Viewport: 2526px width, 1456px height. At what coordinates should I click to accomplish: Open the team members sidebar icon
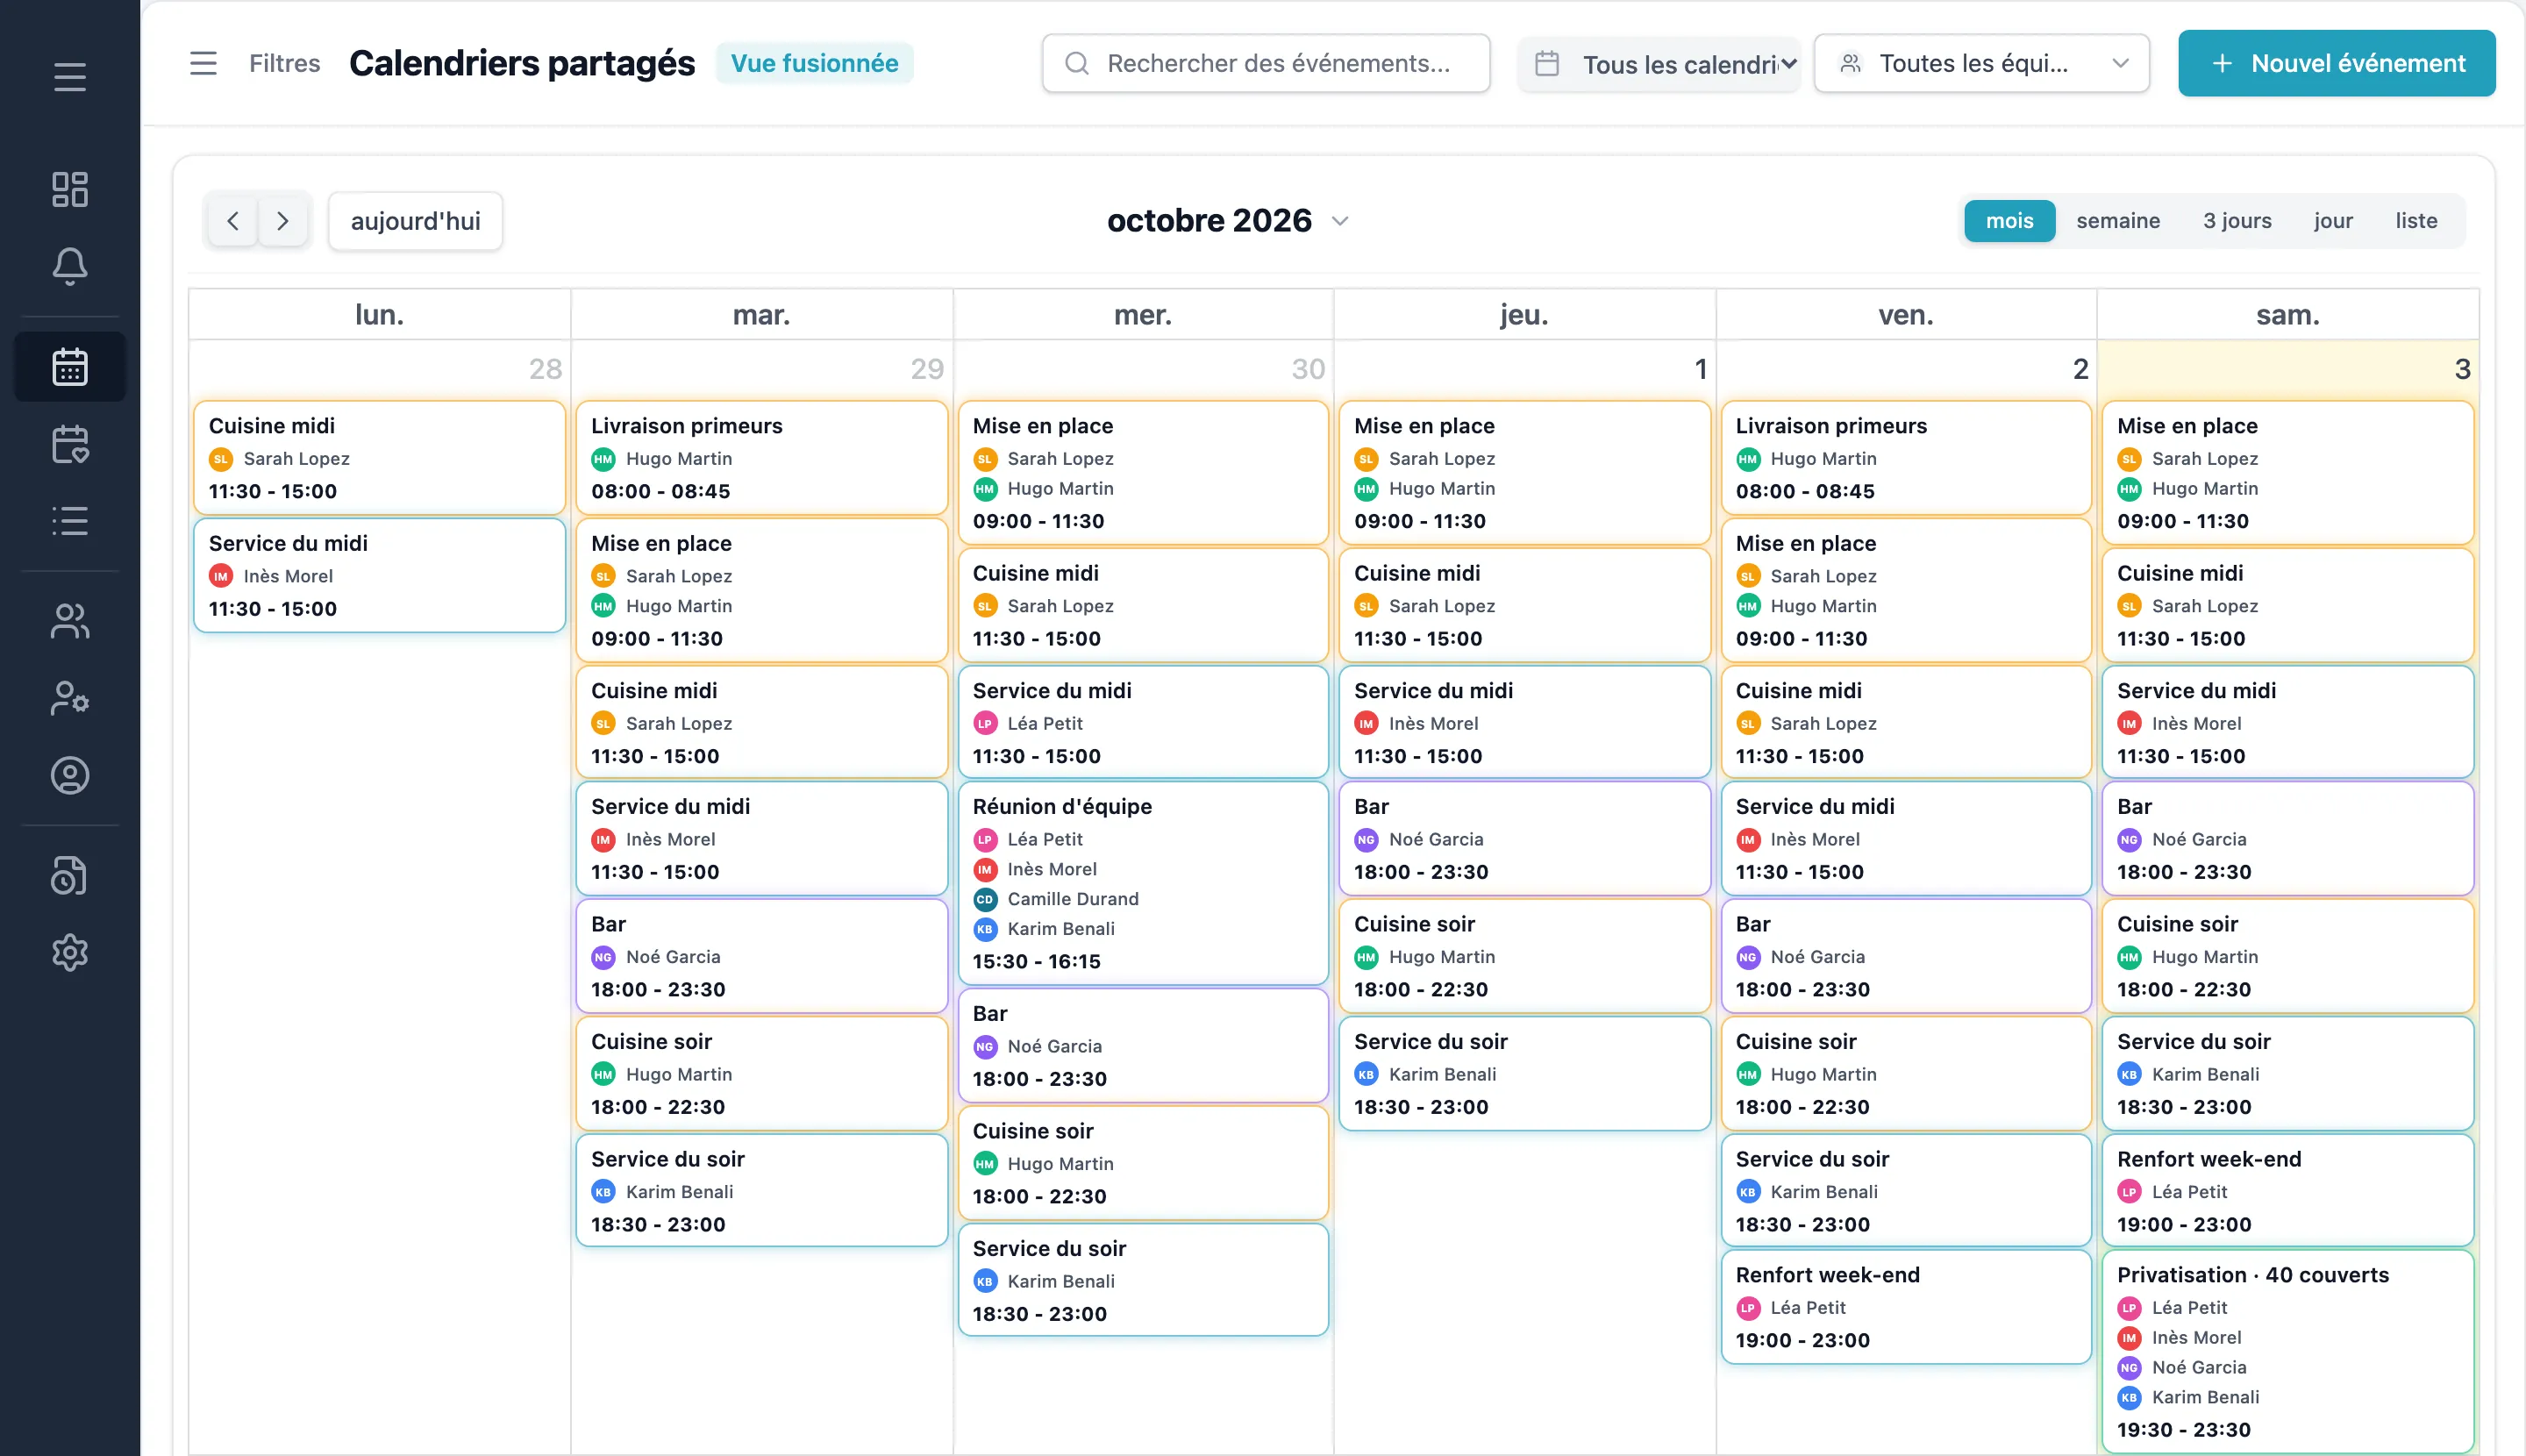tap(69, 621)
